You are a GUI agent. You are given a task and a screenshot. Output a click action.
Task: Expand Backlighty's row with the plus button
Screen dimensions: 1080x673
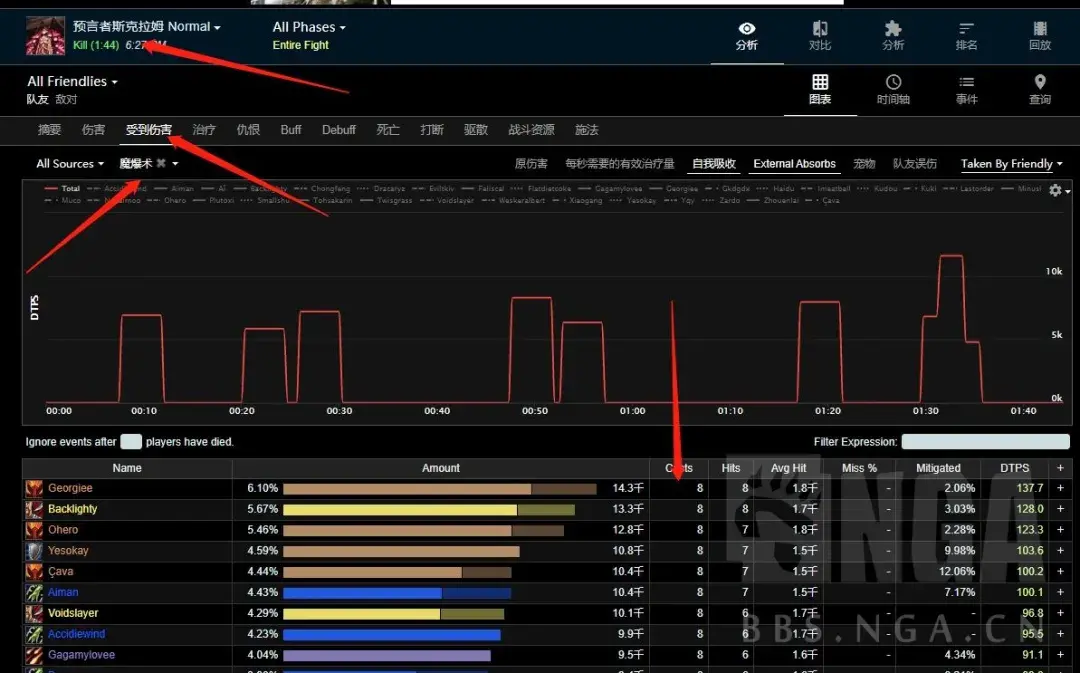[x=1060, y=509]
